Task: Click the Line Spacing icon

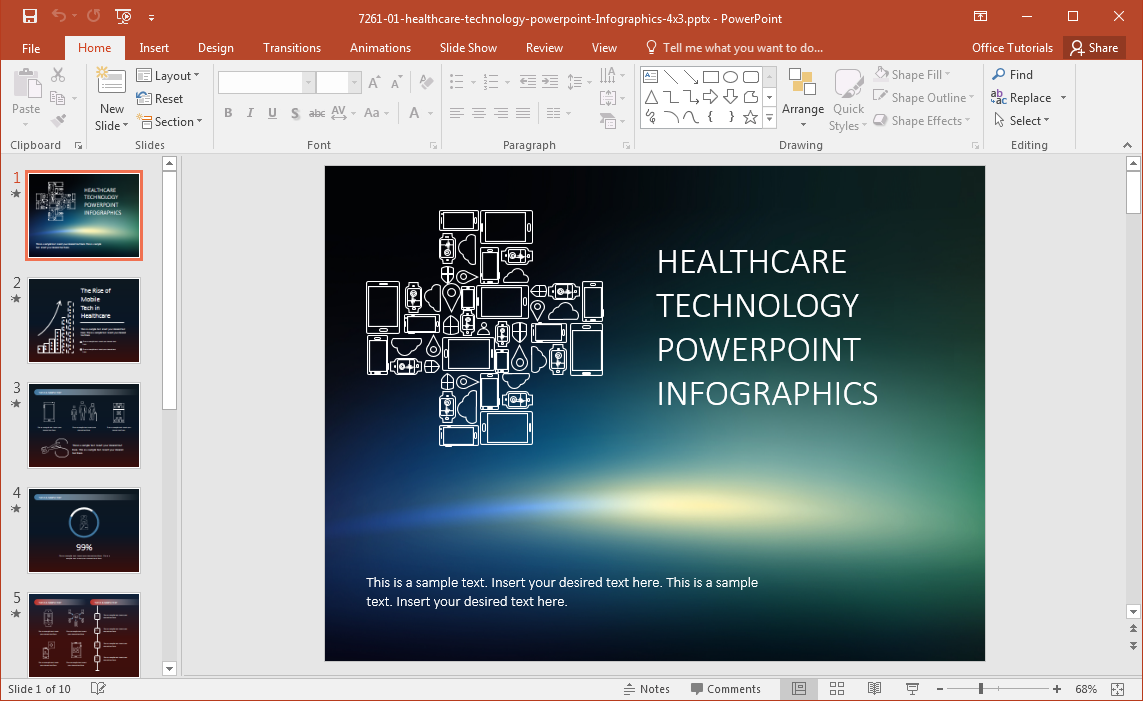Action: (x=575, y=82)
